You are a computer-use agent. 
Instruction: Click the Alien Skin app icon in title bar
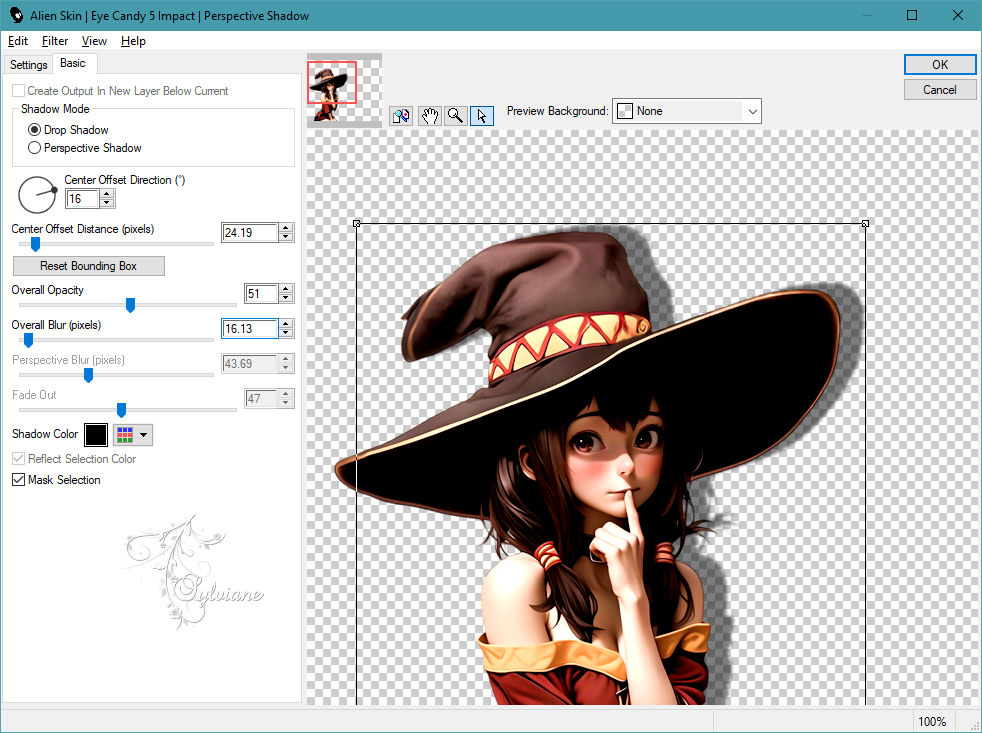click(16, 15)
